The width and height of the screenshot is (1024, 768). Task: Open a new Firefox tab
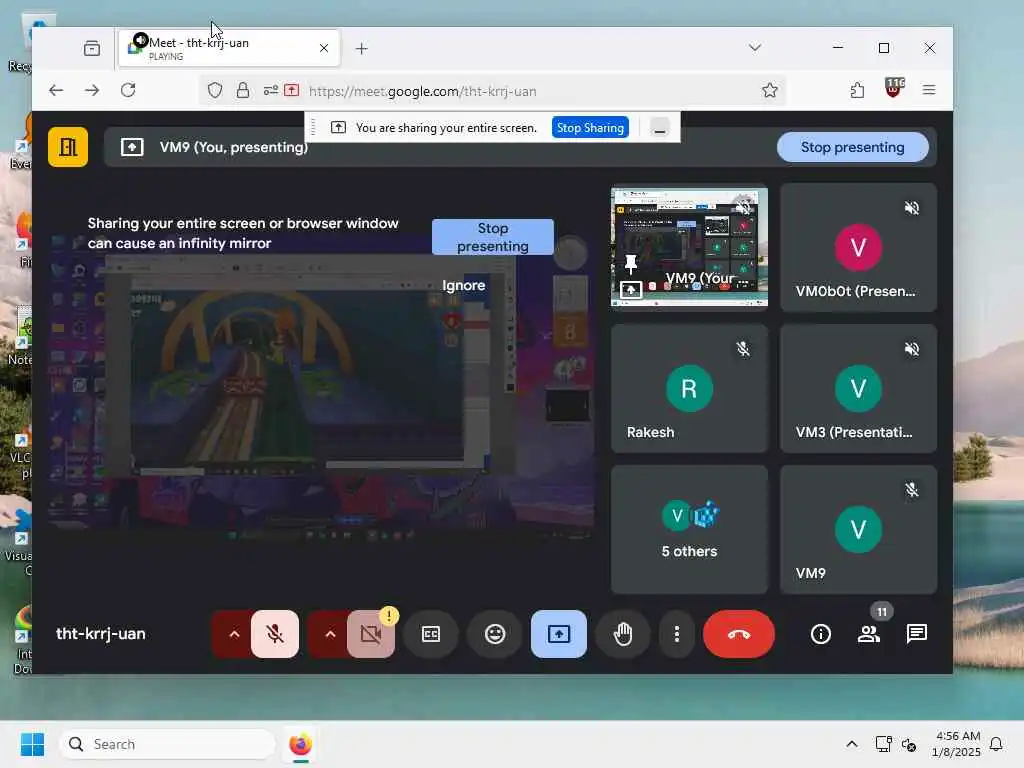tap(362, 48)
